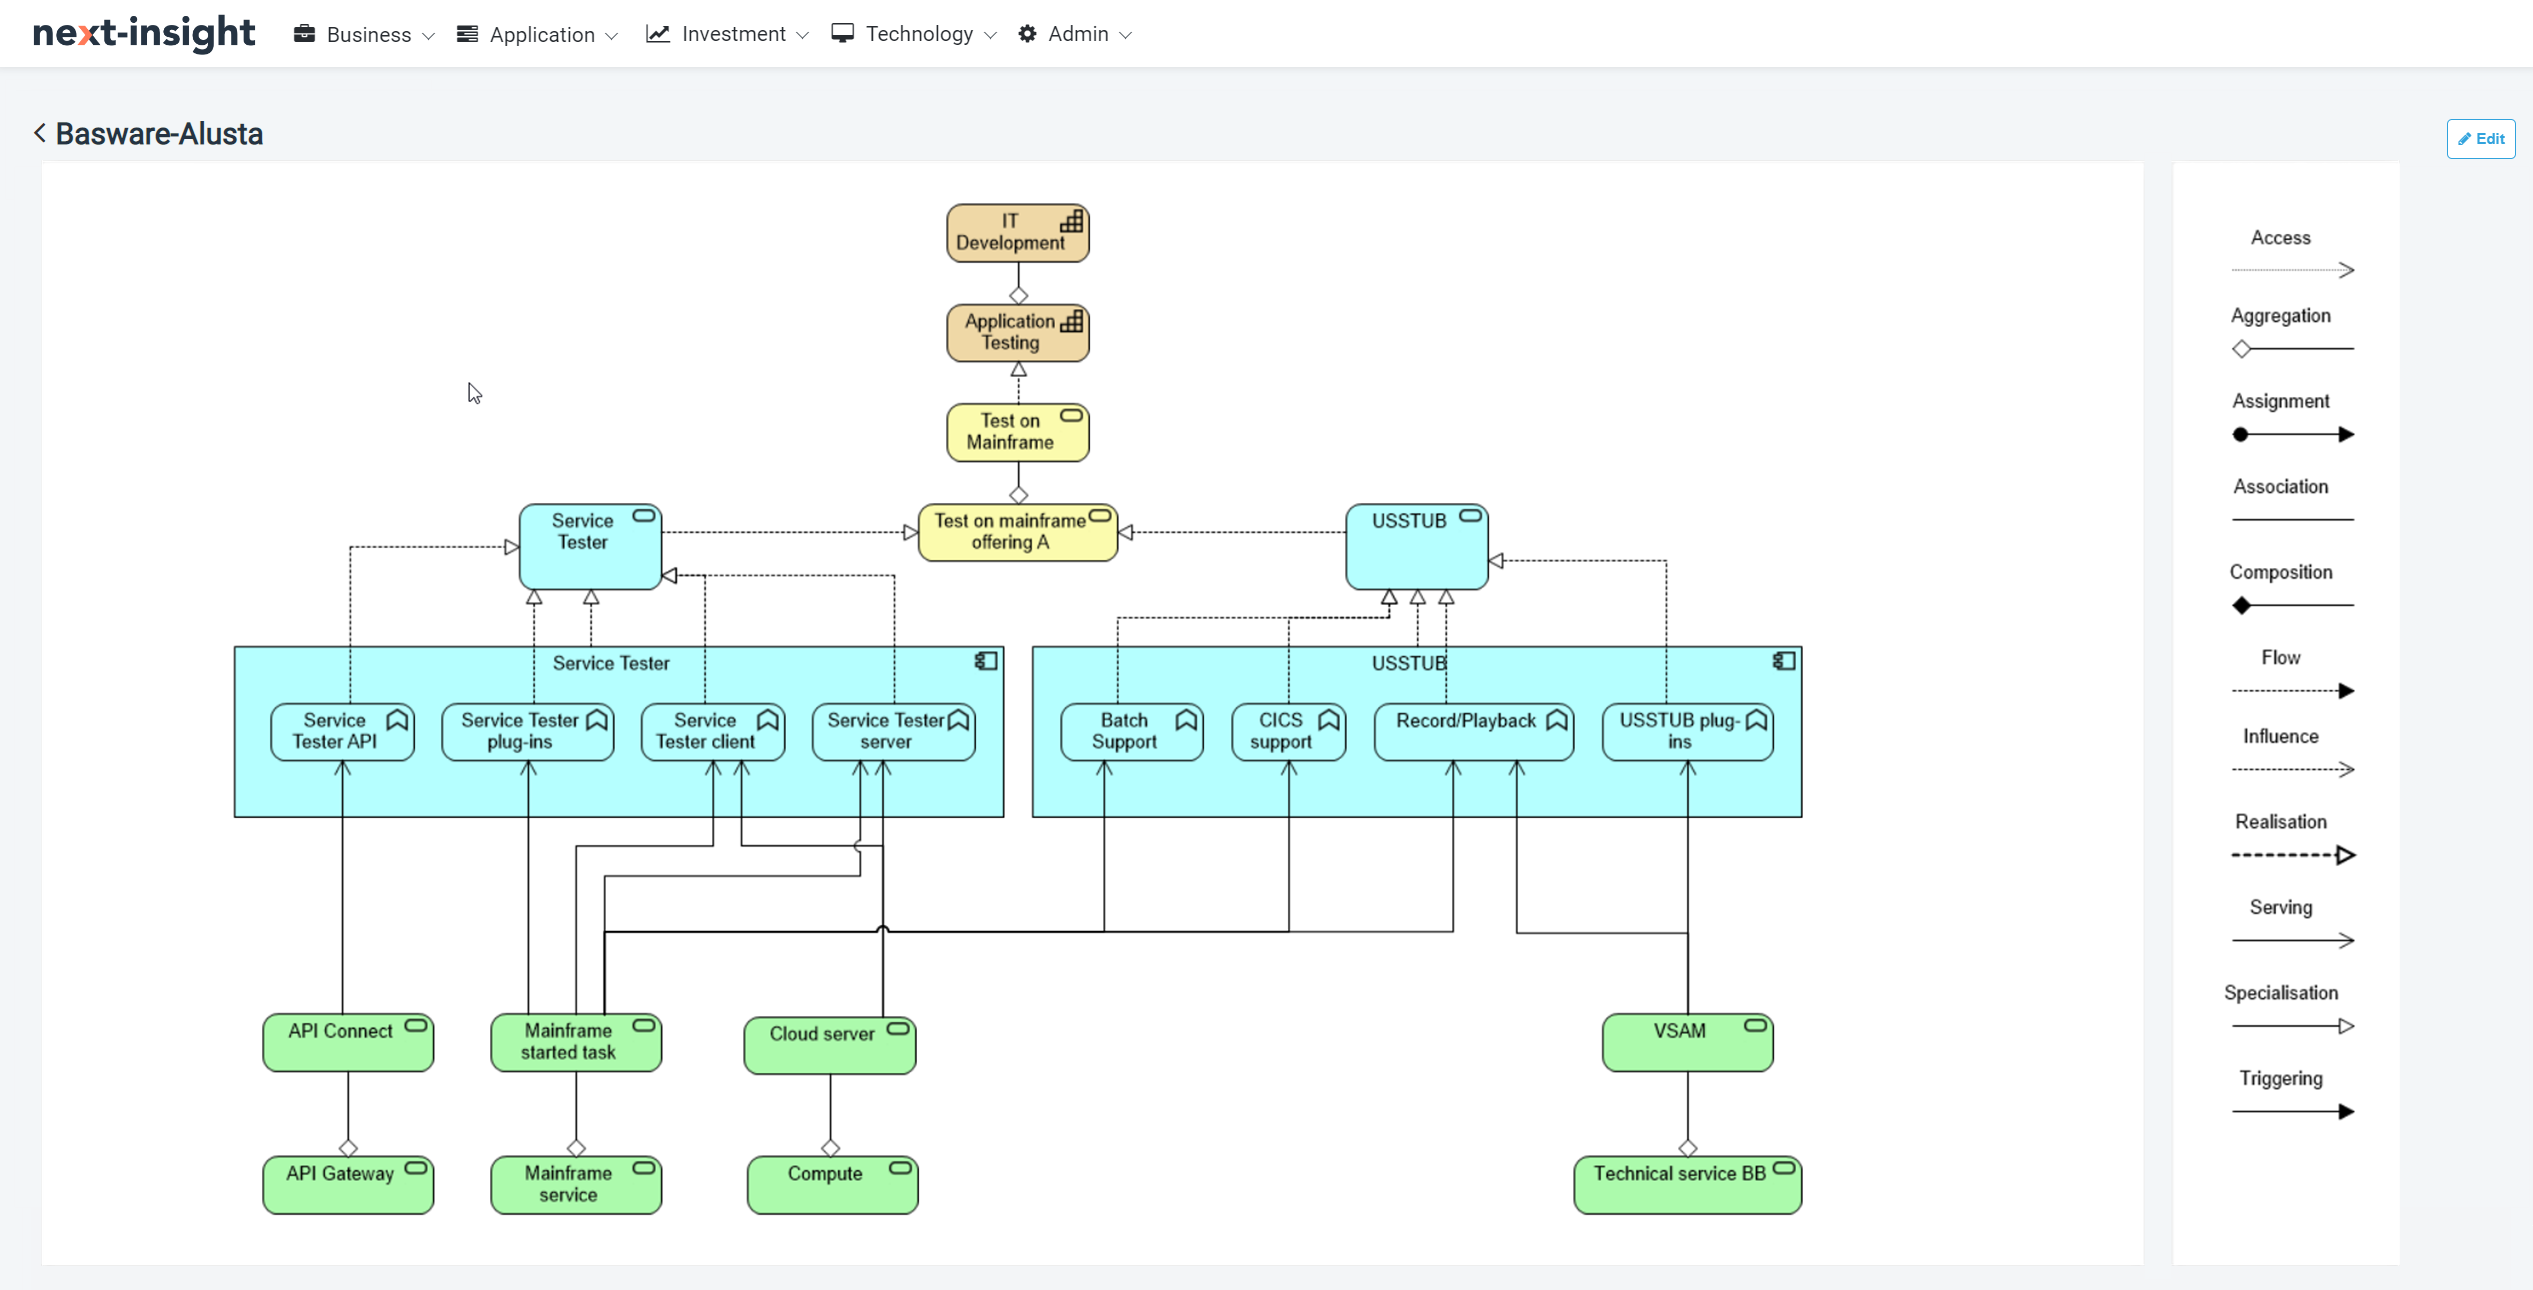Click the function icon on Batch Support
This screenshot has height=1290, width=2533.
pyautogui.click(x=1186, y=720)
